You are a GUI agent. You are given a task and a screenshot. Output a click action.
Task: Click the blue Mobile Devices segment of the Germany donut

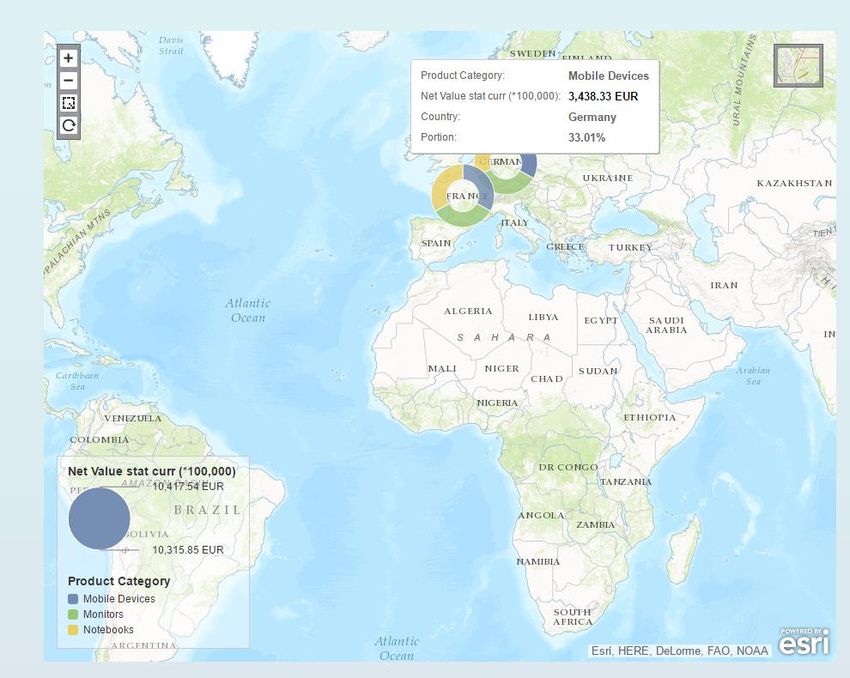coord(530,165)
